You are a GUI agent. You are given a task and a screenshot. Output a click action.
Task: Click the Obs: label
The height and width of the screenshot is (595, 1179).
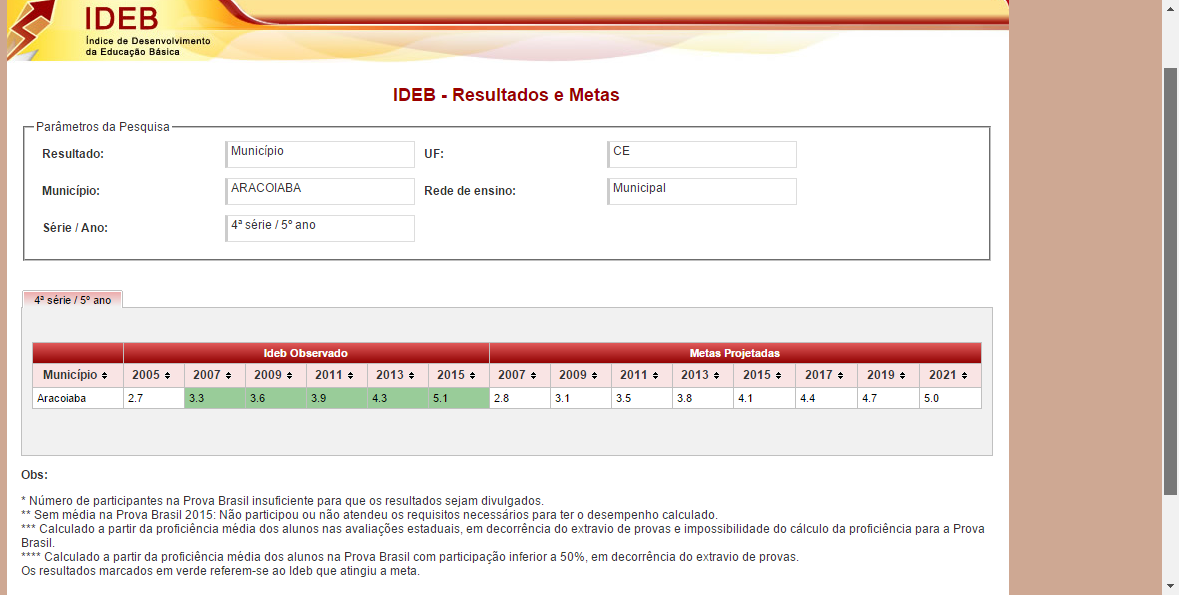click(35, 475)
